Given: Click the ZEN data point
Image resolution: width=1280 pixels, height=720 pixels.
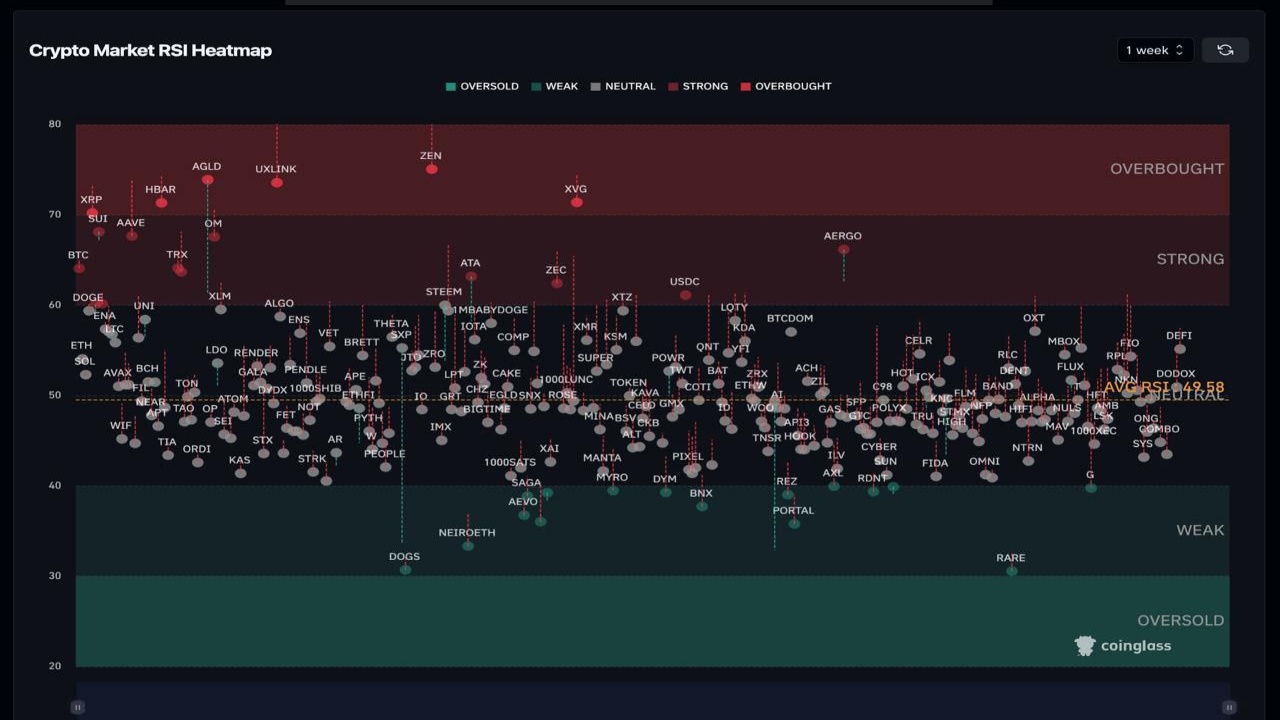Looking at the screenshot, I should [x=431, y=169].
